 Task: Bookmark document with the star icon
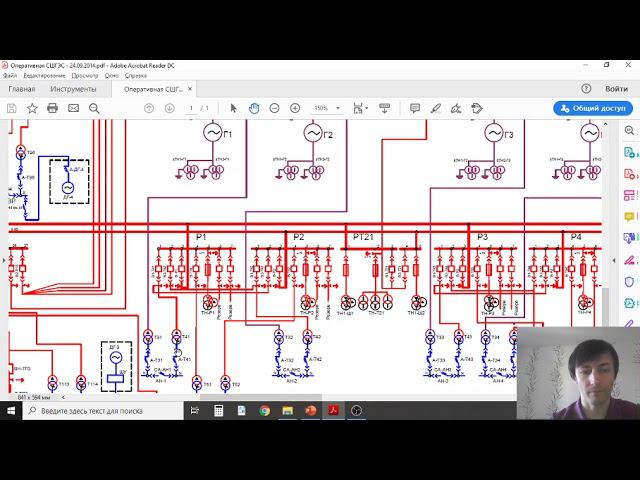pyautogui.click(x=32, y=108)
